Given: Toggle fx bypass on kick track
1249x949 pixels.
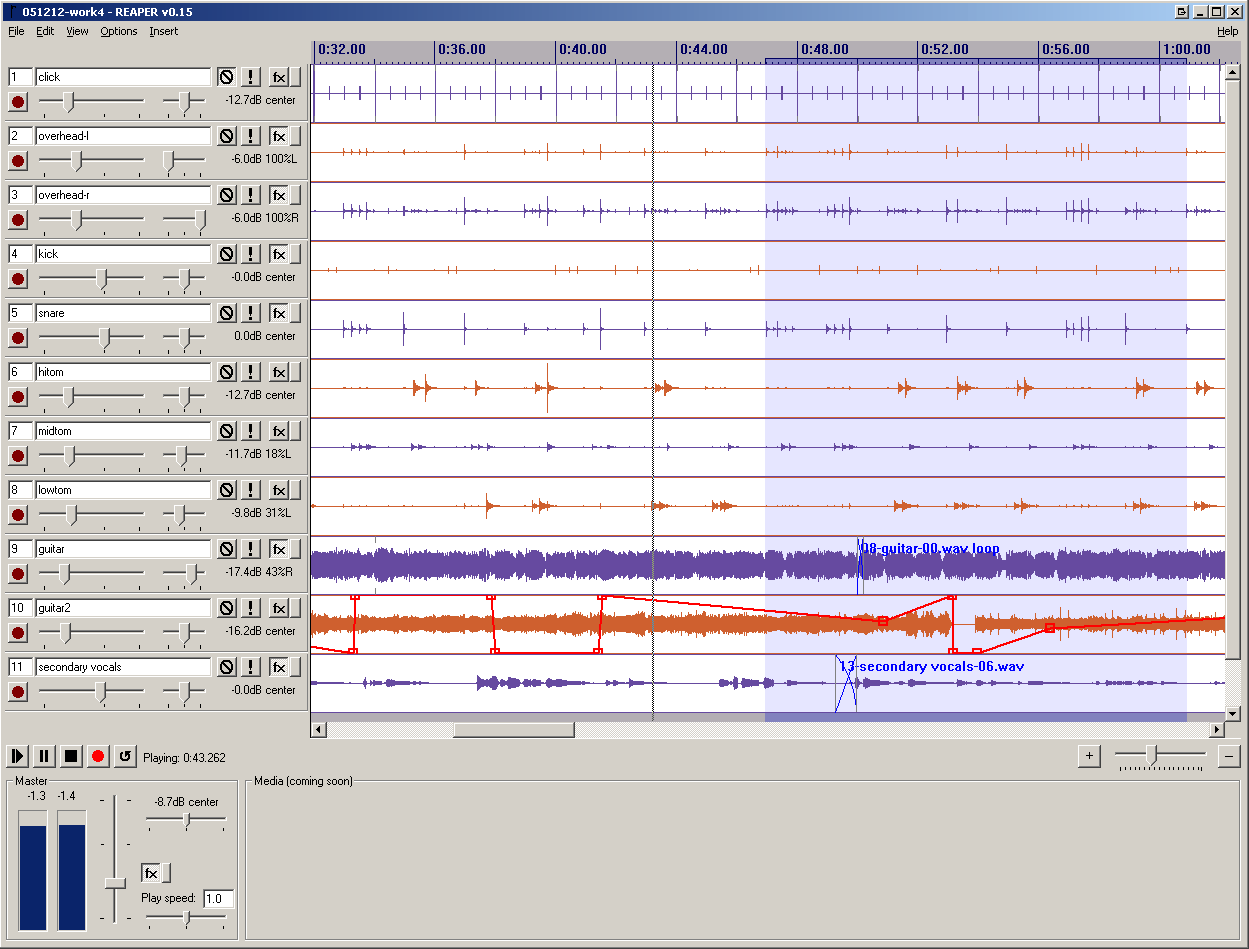Looking at the screenshot, I should point(295,254).
